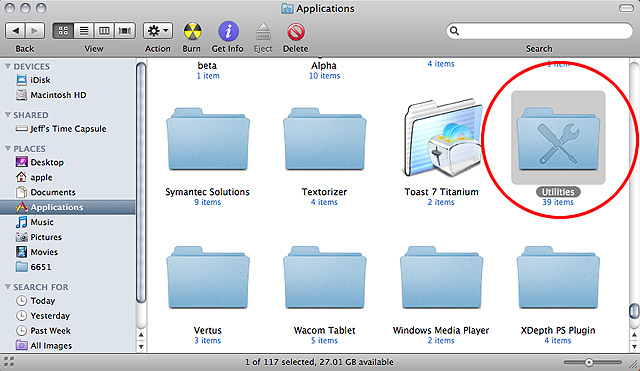Select Music in the sidebar
Screen dimensions: 640x371
(x=35, y=222)
